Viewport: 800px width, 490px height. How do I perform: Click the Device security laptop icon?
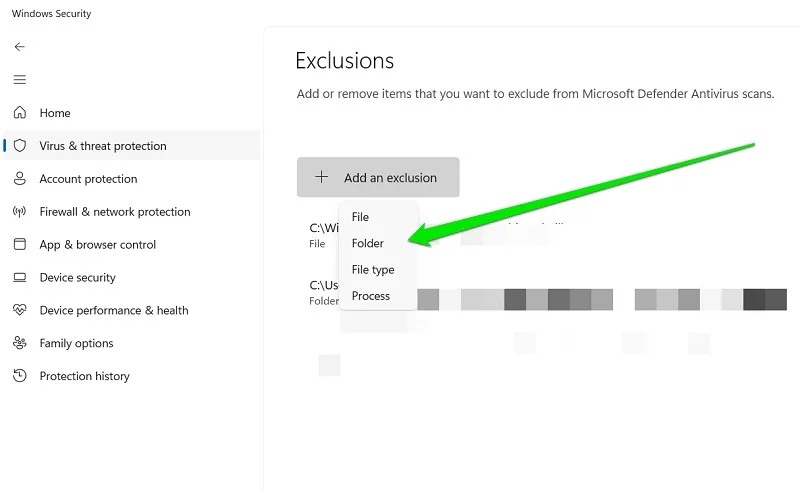click(x=19, y=277)
